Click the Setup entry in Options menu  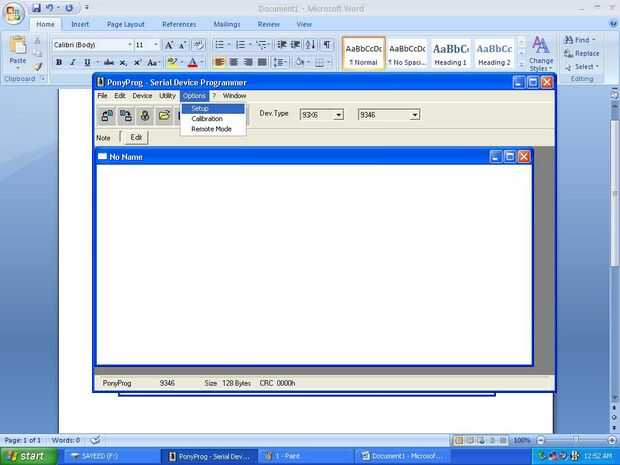pos(213,108)
